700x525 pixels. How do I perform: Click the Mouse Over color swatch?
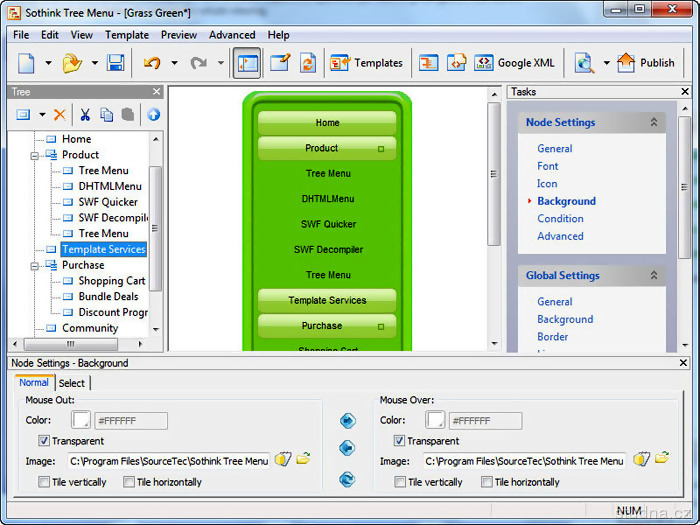coord(435,421)
